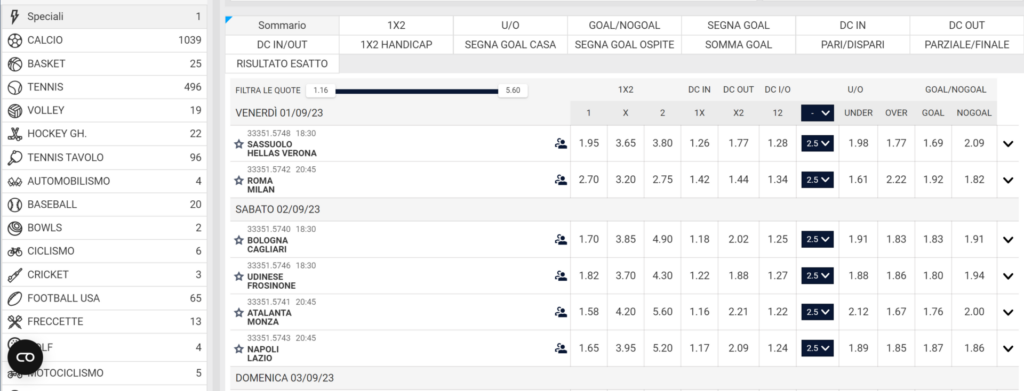Click the HOCKEY GH. sticks icon
The height and width of the screenshot is (391, 1024).
pyautogui.click(x=14, y=134)
